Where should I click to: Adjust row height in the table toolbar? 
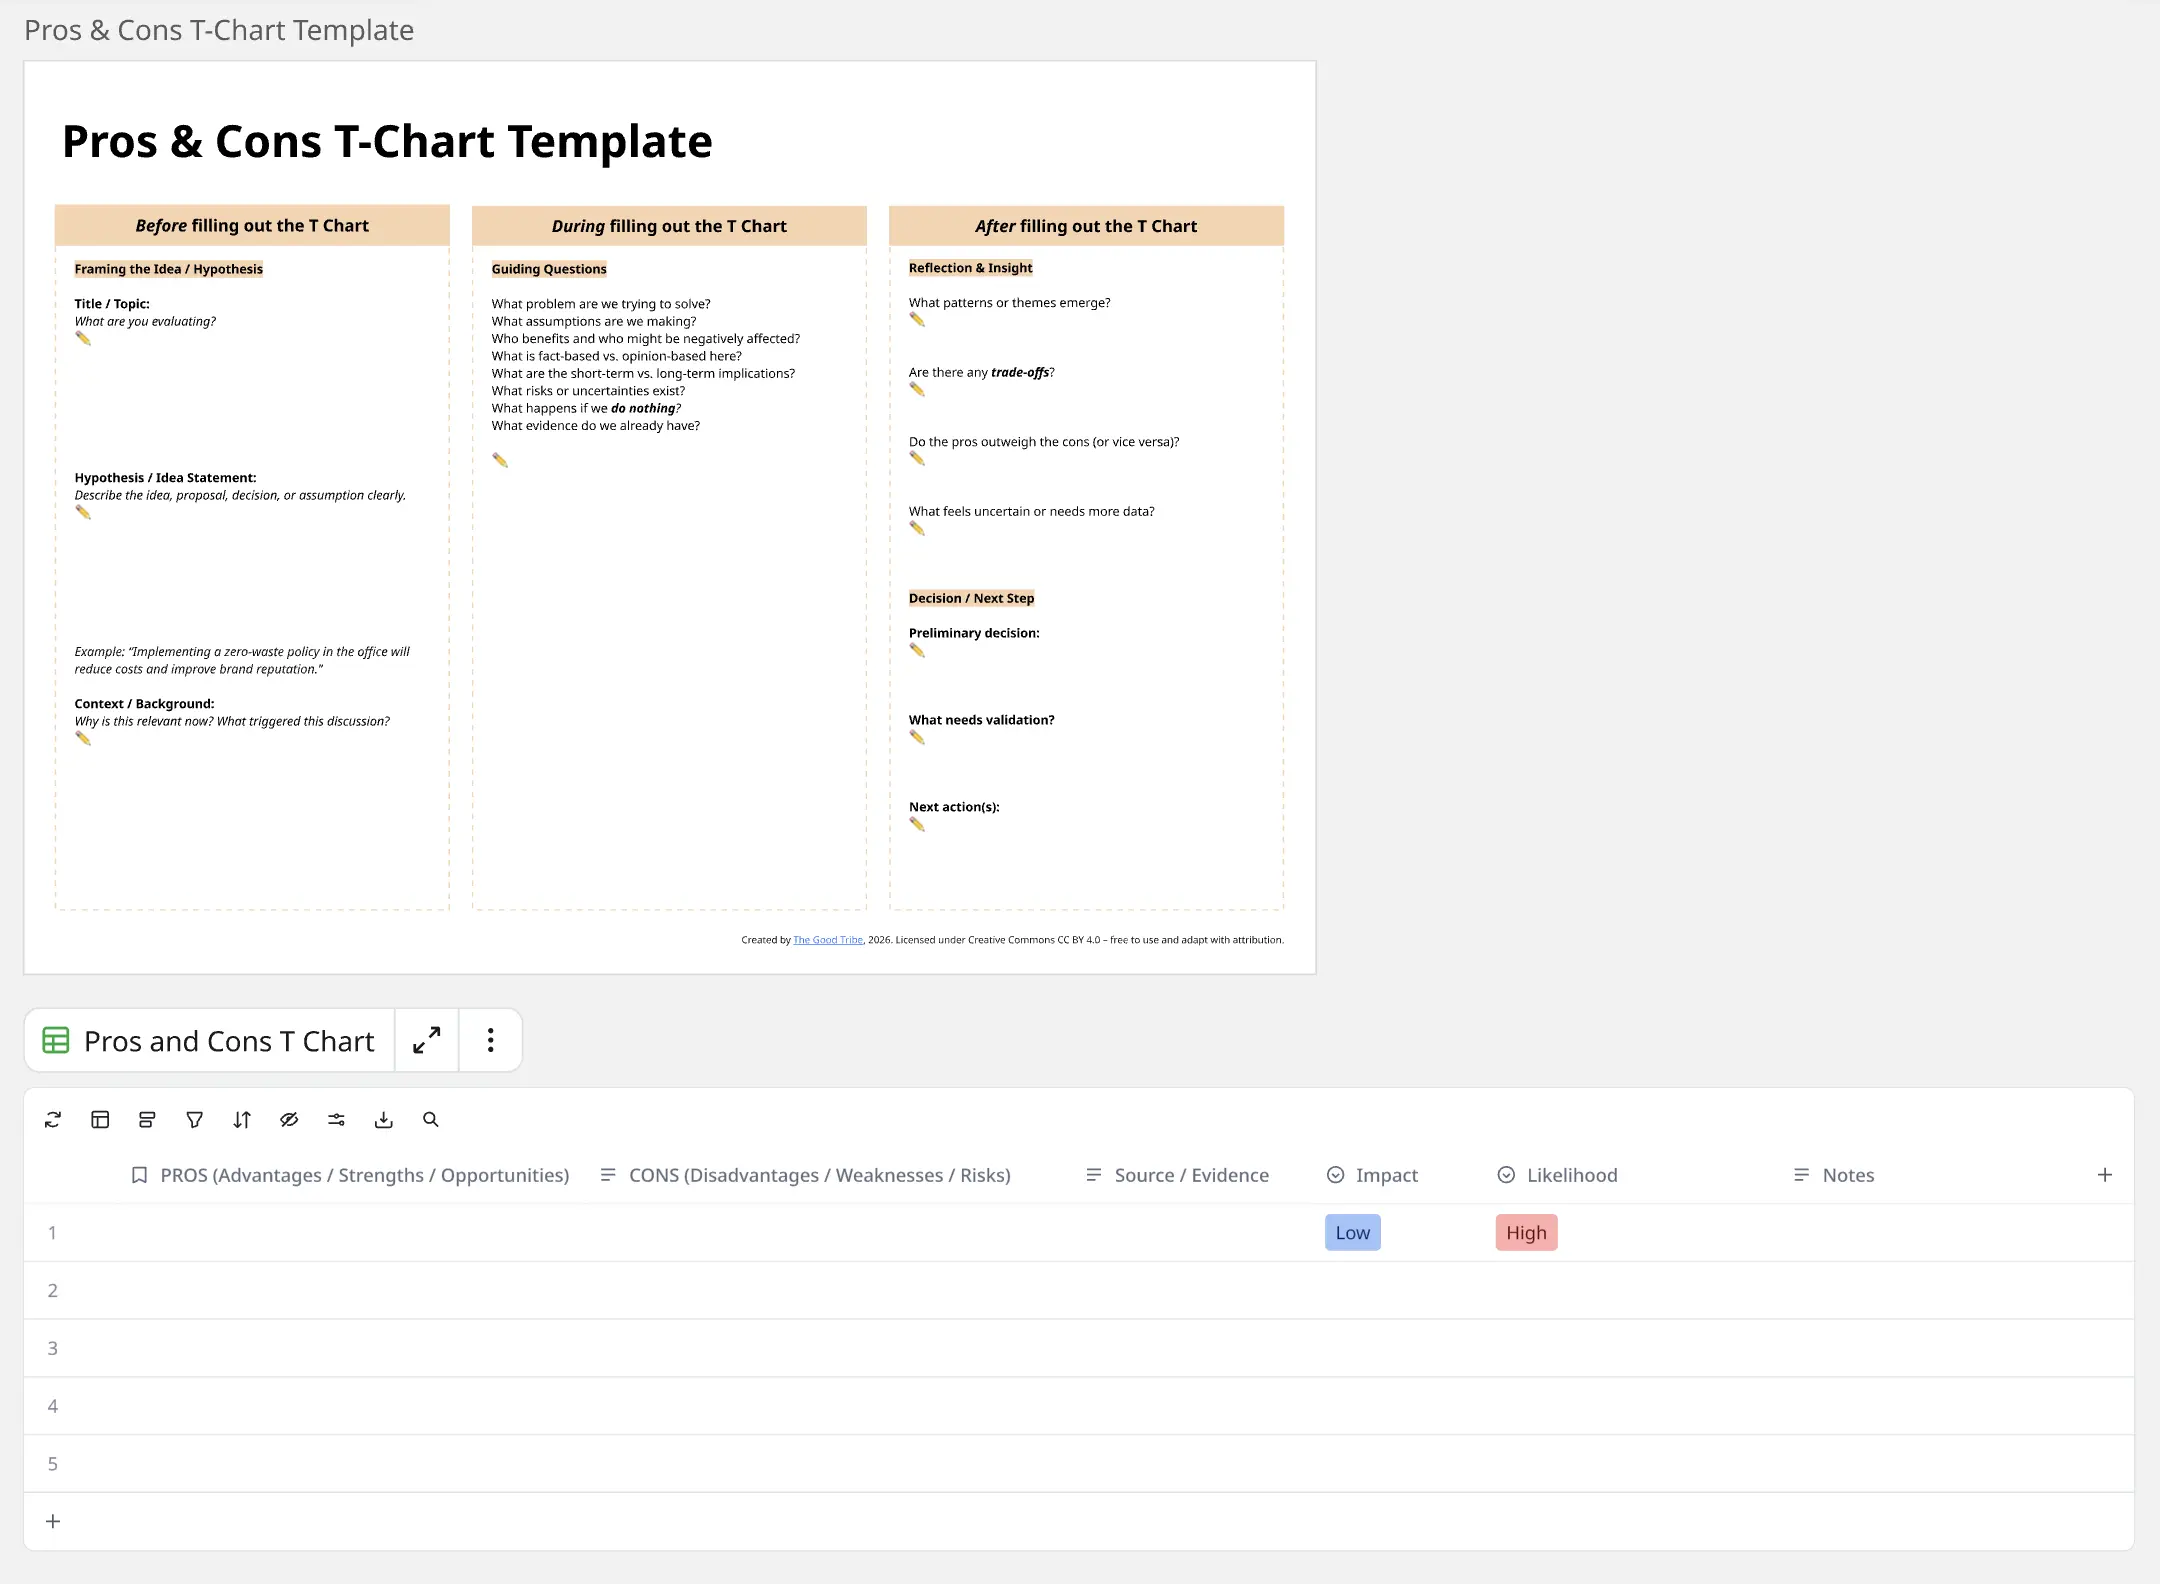[x=147, y=1119]
